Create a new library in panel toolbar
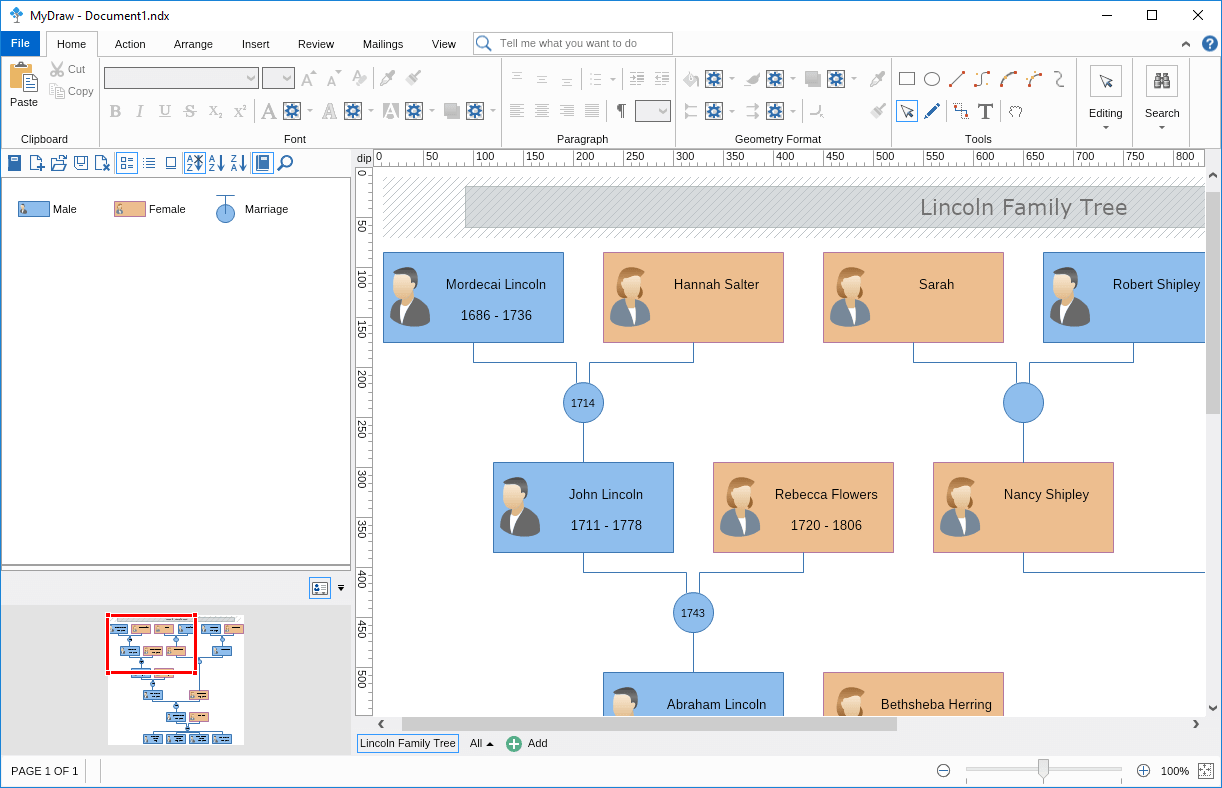 37,163
